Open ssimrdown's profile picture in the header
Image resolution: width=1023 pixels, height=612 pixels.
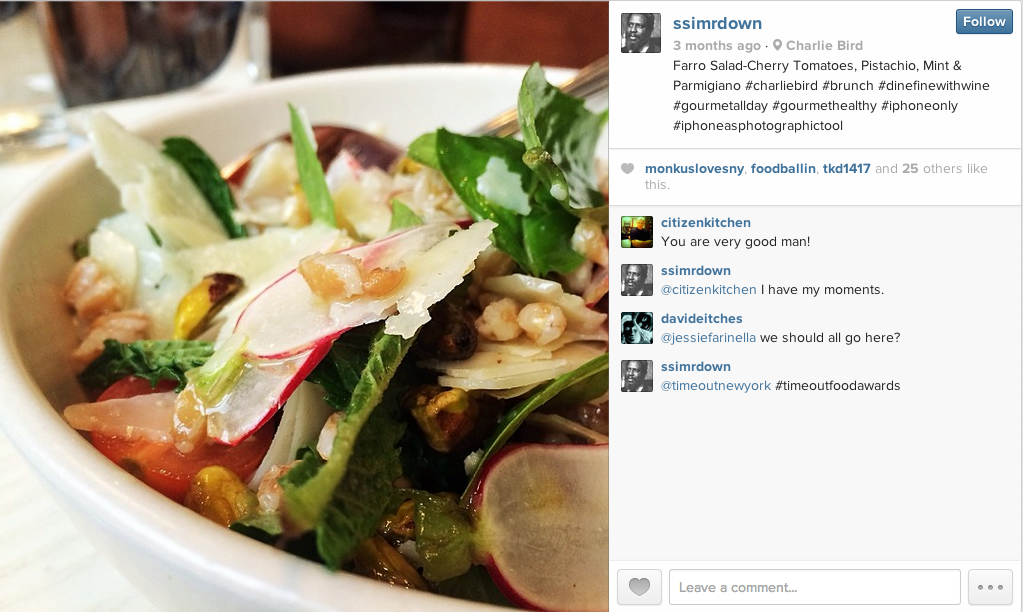pos(641,33)
